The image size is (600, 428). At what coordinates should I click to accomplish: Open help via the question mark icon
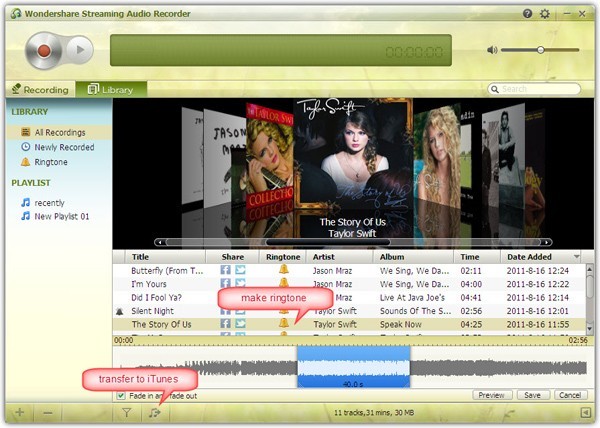[527, 14]
